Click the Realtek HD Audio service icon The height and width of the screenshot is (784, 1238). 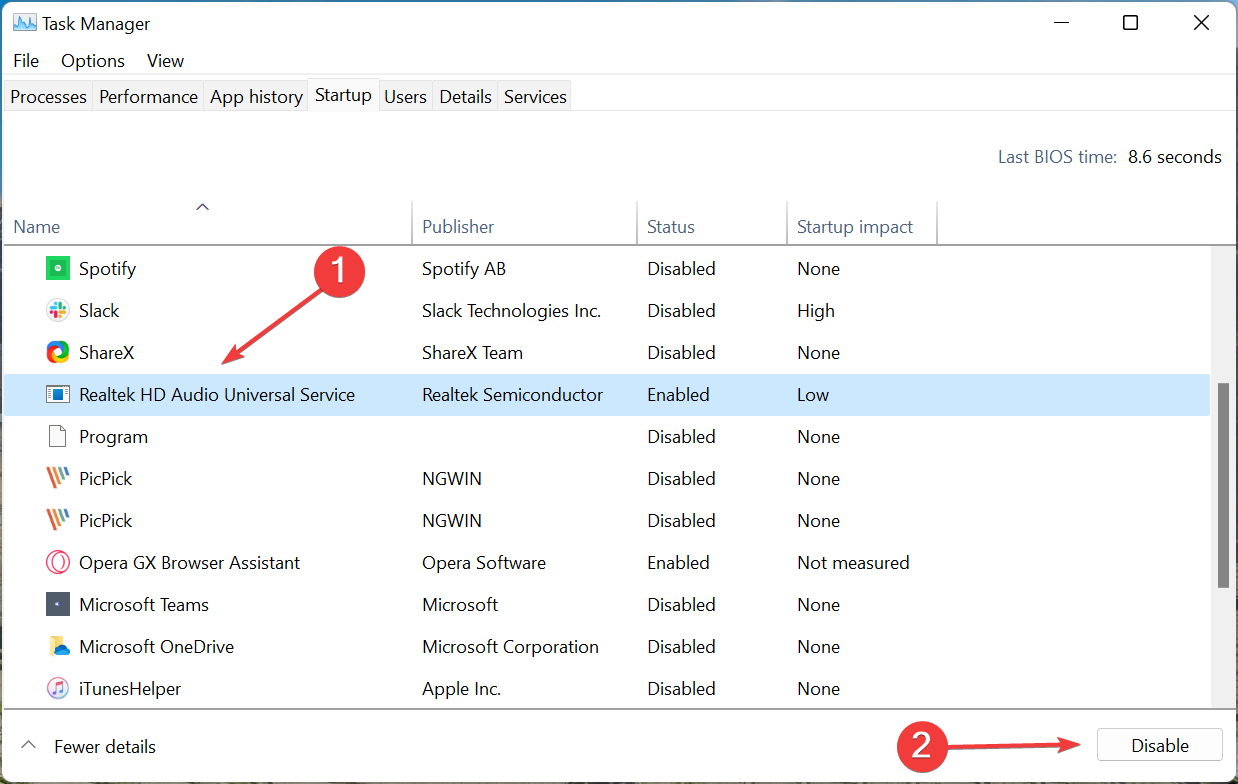click(58, 395)
